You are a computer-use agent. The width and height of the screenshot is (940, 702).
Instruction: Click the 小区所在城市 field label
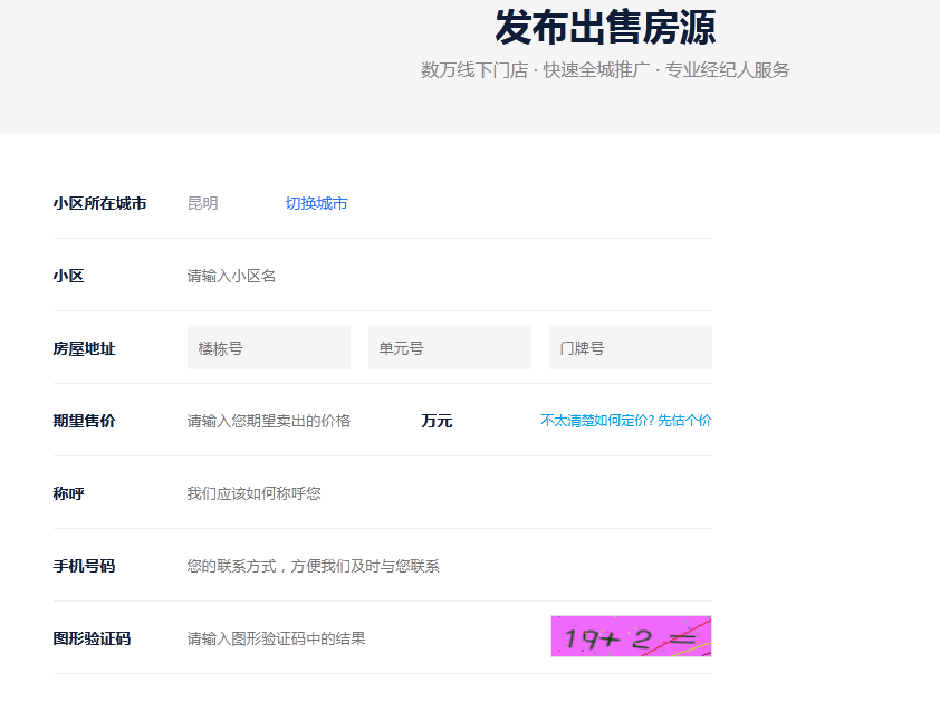tap(100, 203)
